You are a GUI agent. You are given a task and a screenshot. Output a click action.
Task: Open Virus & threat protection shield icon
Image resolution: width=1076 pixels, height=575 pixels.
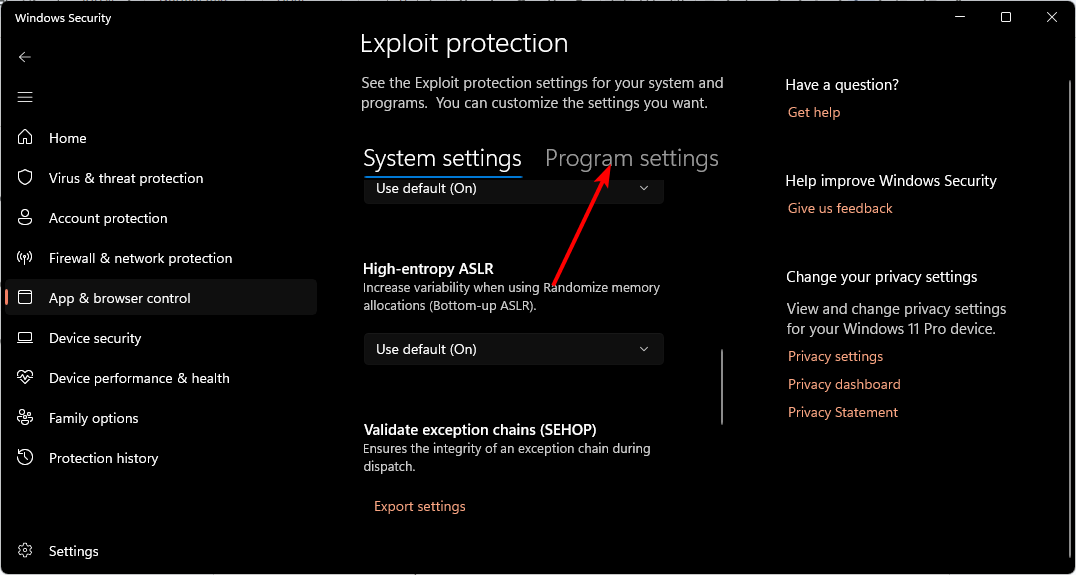(26, 178)
